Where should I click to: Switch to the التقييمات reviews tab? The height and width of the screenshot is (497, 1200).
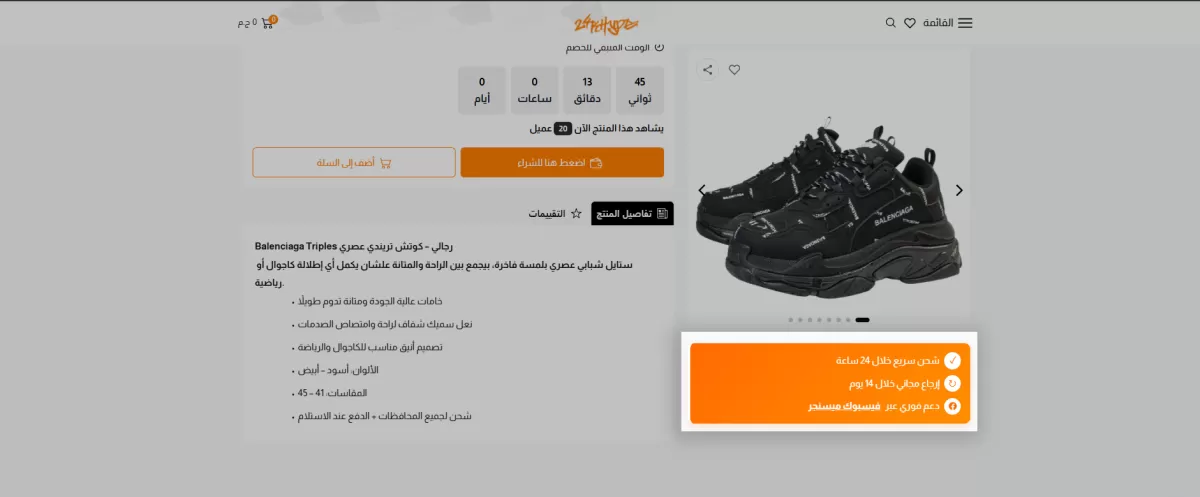555,214
